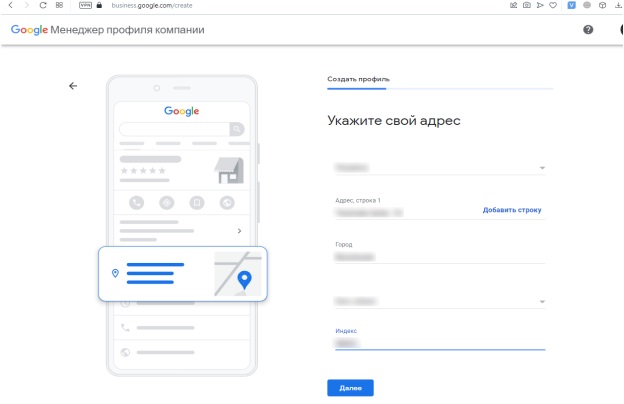
Task: Click the browser back navigation arrow
Action: click(x=10, y=5)
